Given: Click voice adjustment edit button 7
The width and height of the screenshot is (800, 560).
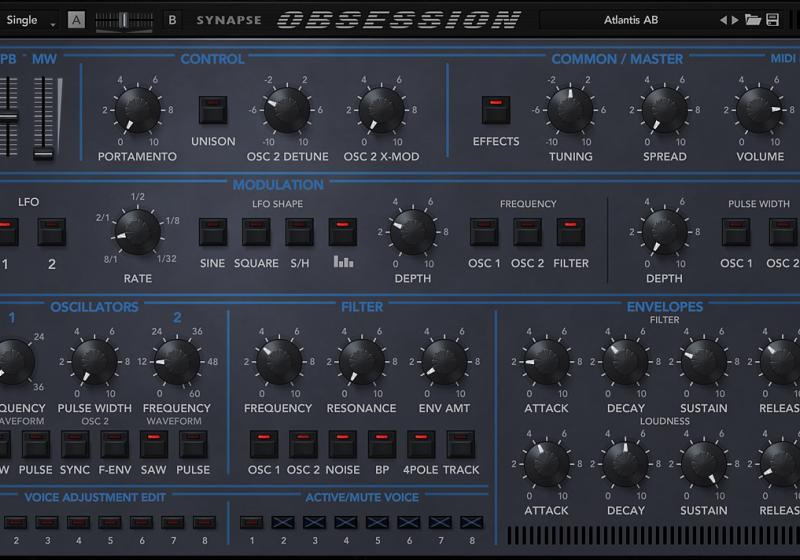Looking at the screenshot, I should click(172, 522).
